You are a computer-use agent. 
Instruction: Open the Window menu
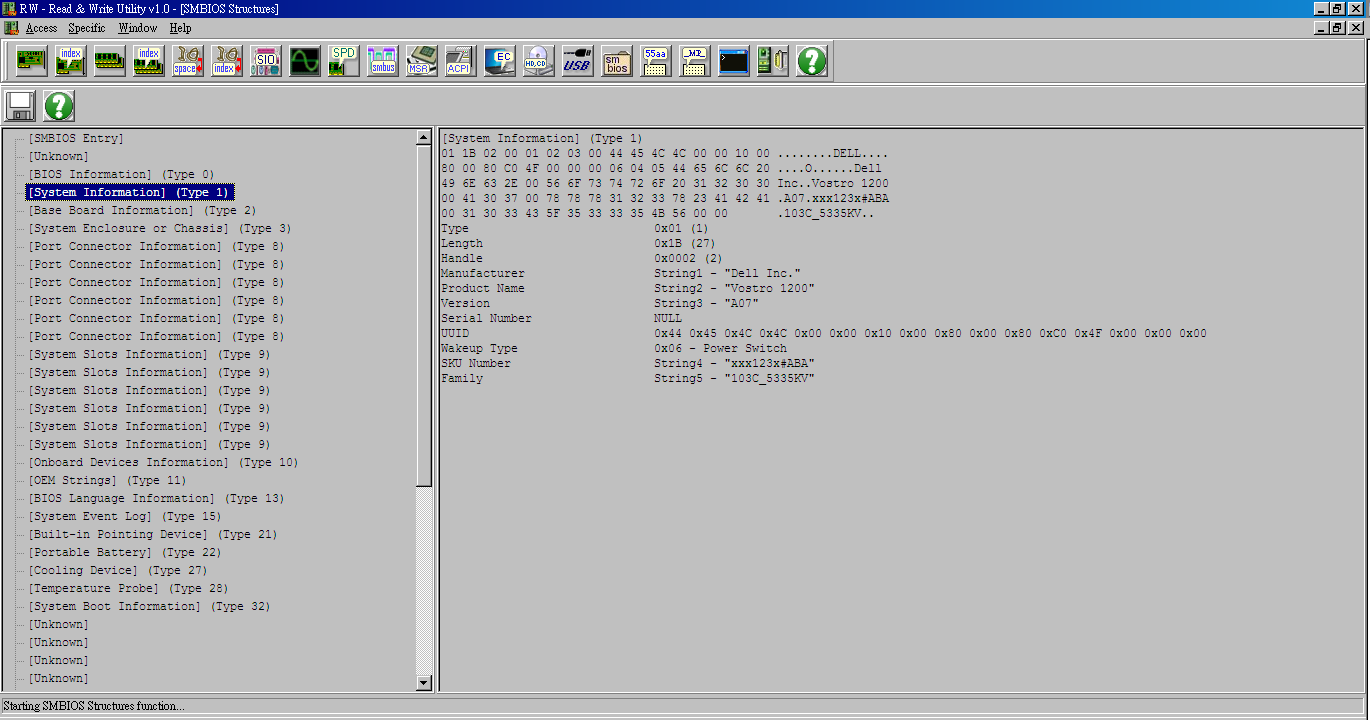pyautogui.click(x=138, y=28)
